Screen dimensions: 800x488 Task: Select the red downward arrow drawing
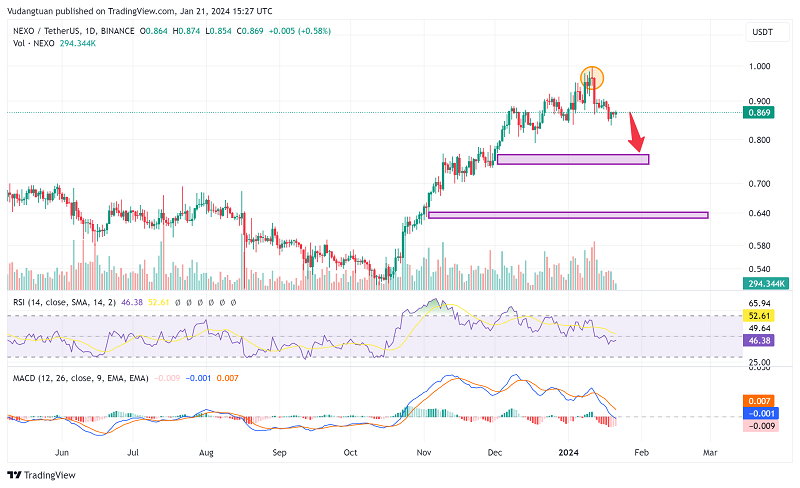[635, 130]
